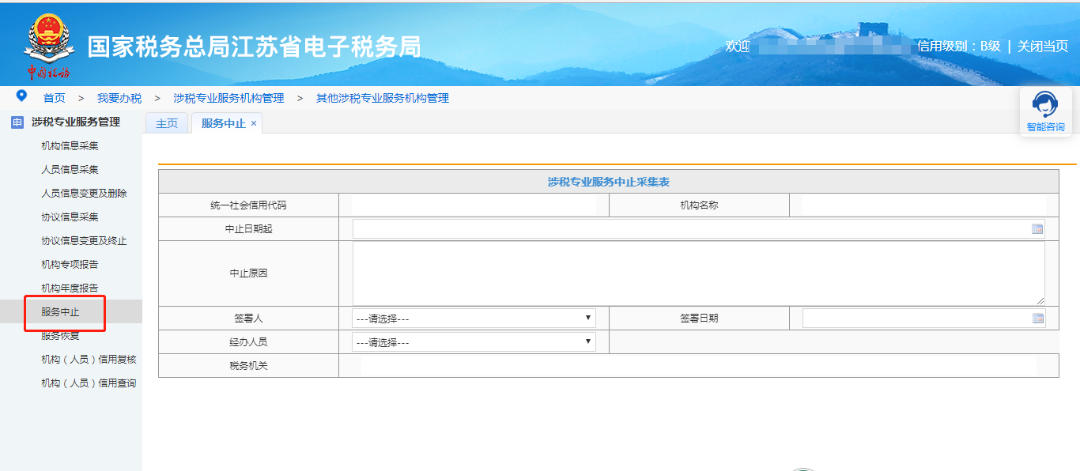Open 机构专项报告 in sidebar
1080x471 pixels.
click(70, 264)
